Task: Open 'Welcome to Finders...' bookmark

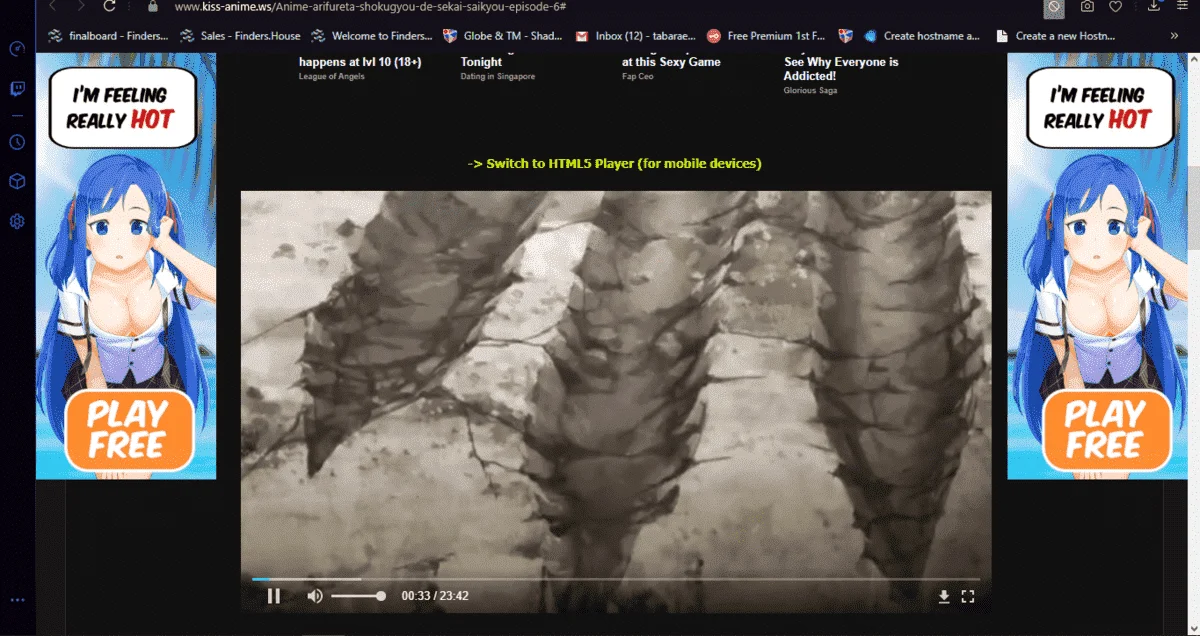Action: [x=372, y=36]
